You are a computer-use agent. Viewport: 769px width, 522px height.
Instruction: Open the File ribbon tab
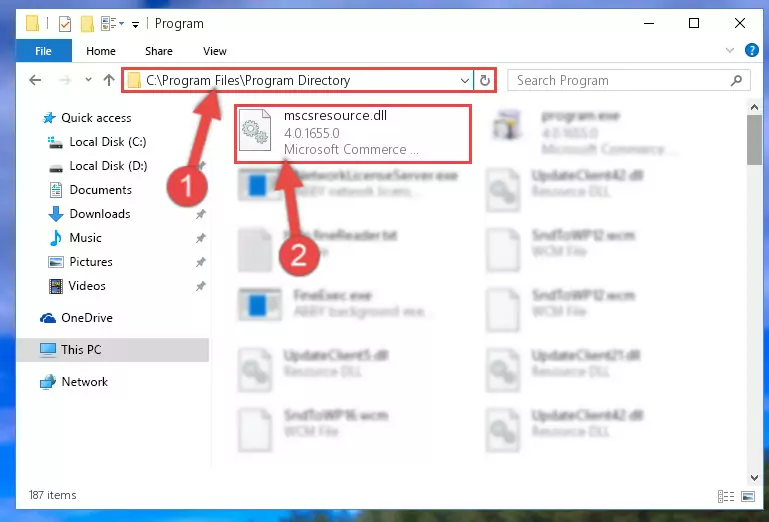click(x=44, y=51)
